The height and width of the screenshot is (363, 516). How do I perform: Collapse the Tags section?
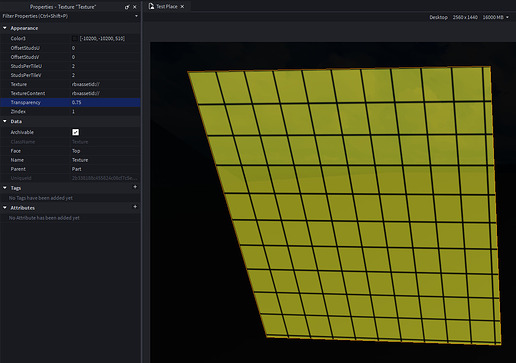5,188
